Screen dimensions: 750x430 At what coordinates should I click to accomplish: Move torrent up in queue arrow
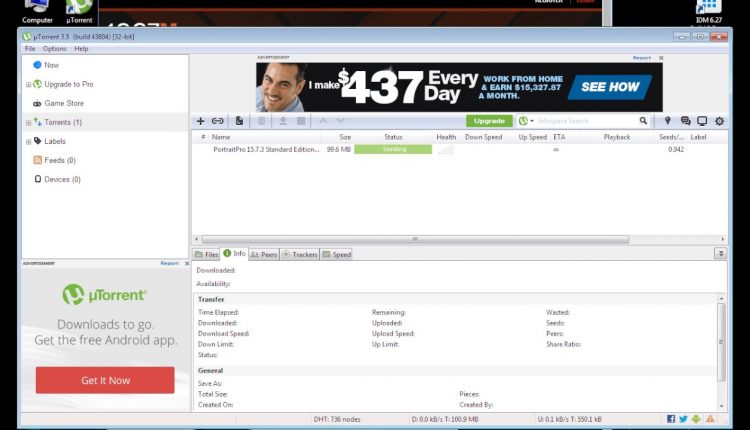coord(323,121)
